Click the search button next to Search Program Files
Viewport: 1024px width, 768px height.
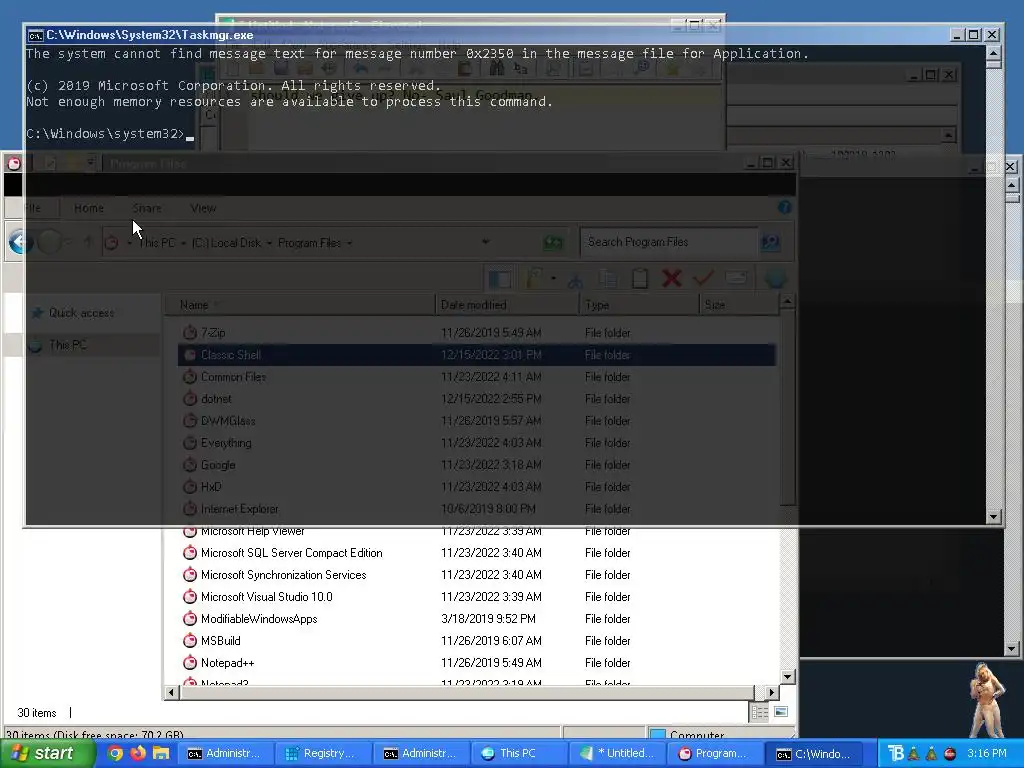point(771,242)
